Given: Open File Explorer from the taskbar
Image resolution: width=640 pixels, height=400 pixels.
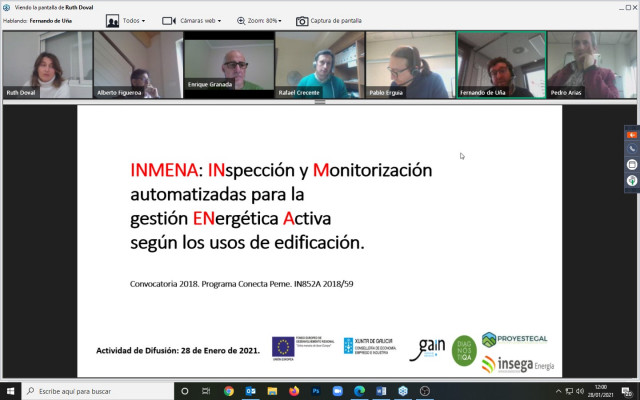Looking at the screenshot, I should (x=272, y=391).
